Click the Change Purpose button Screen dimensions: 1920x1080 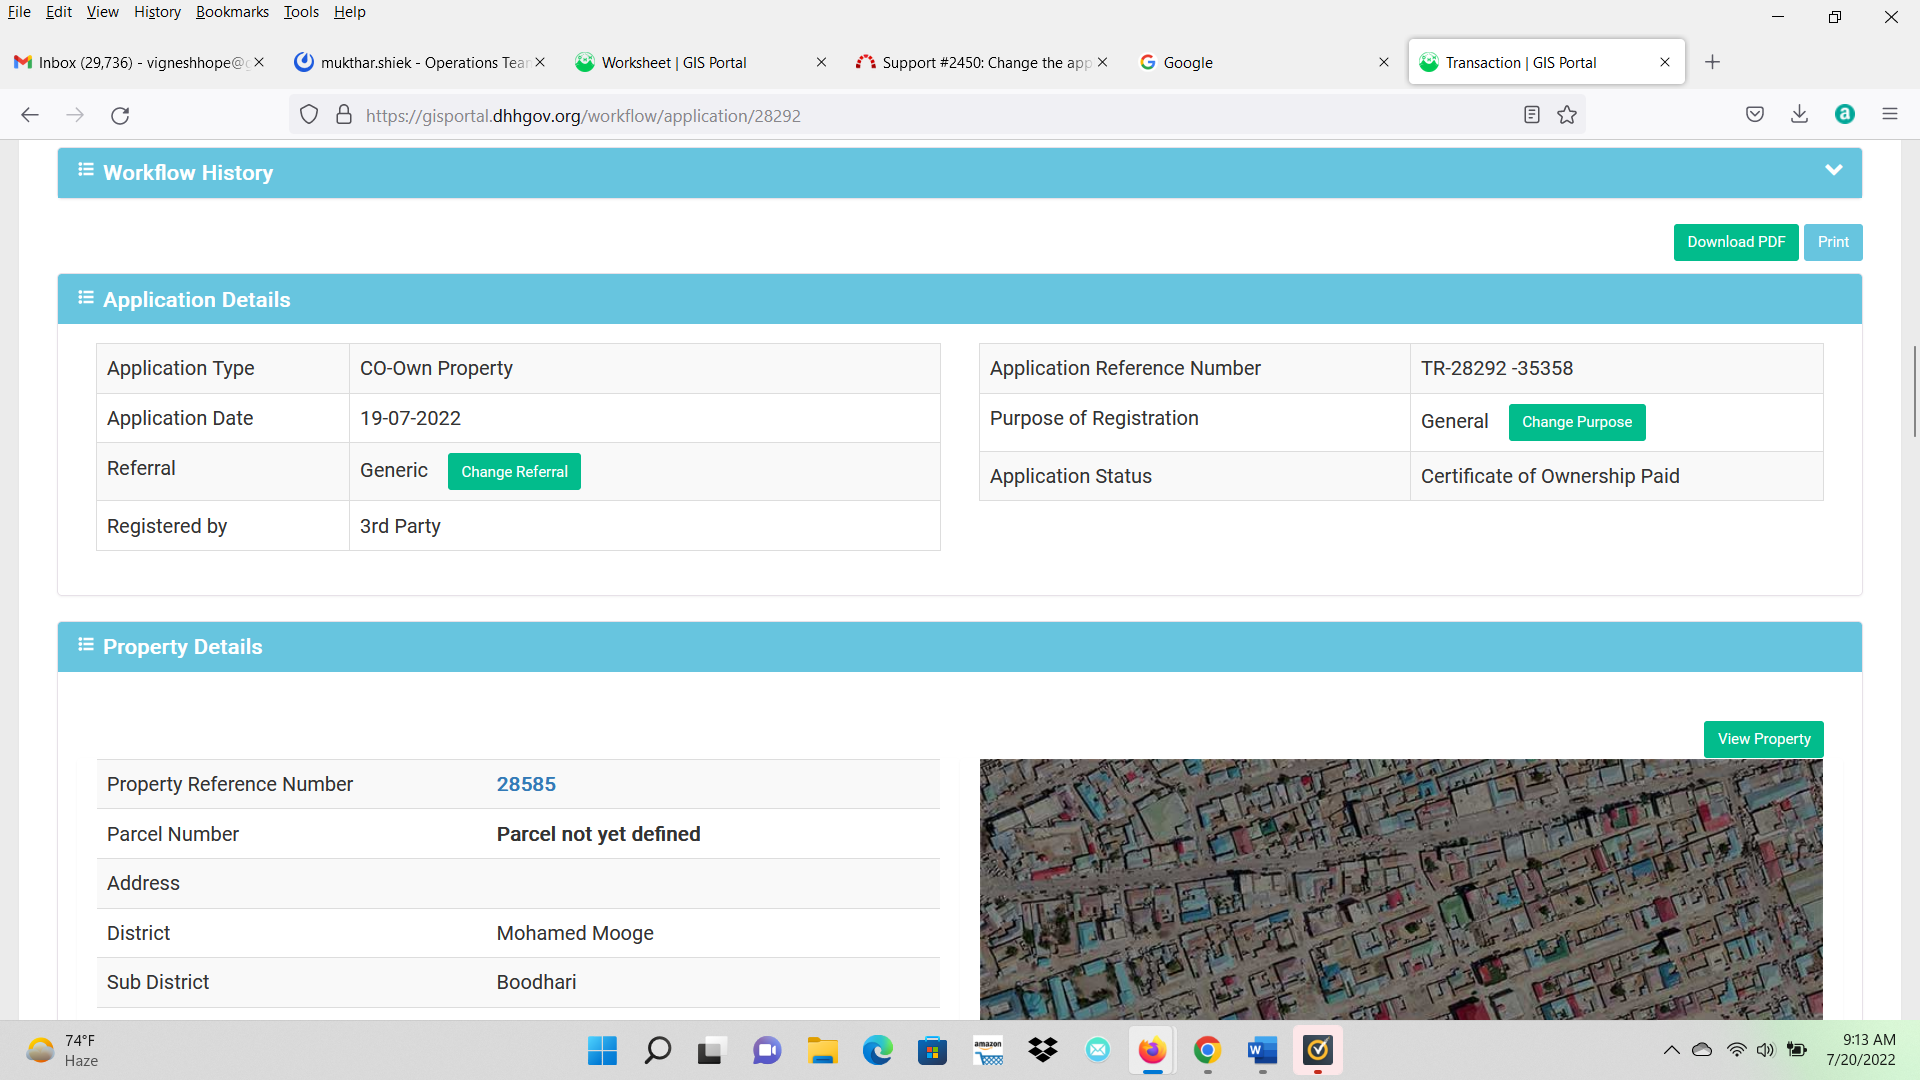coord(1577,422)
